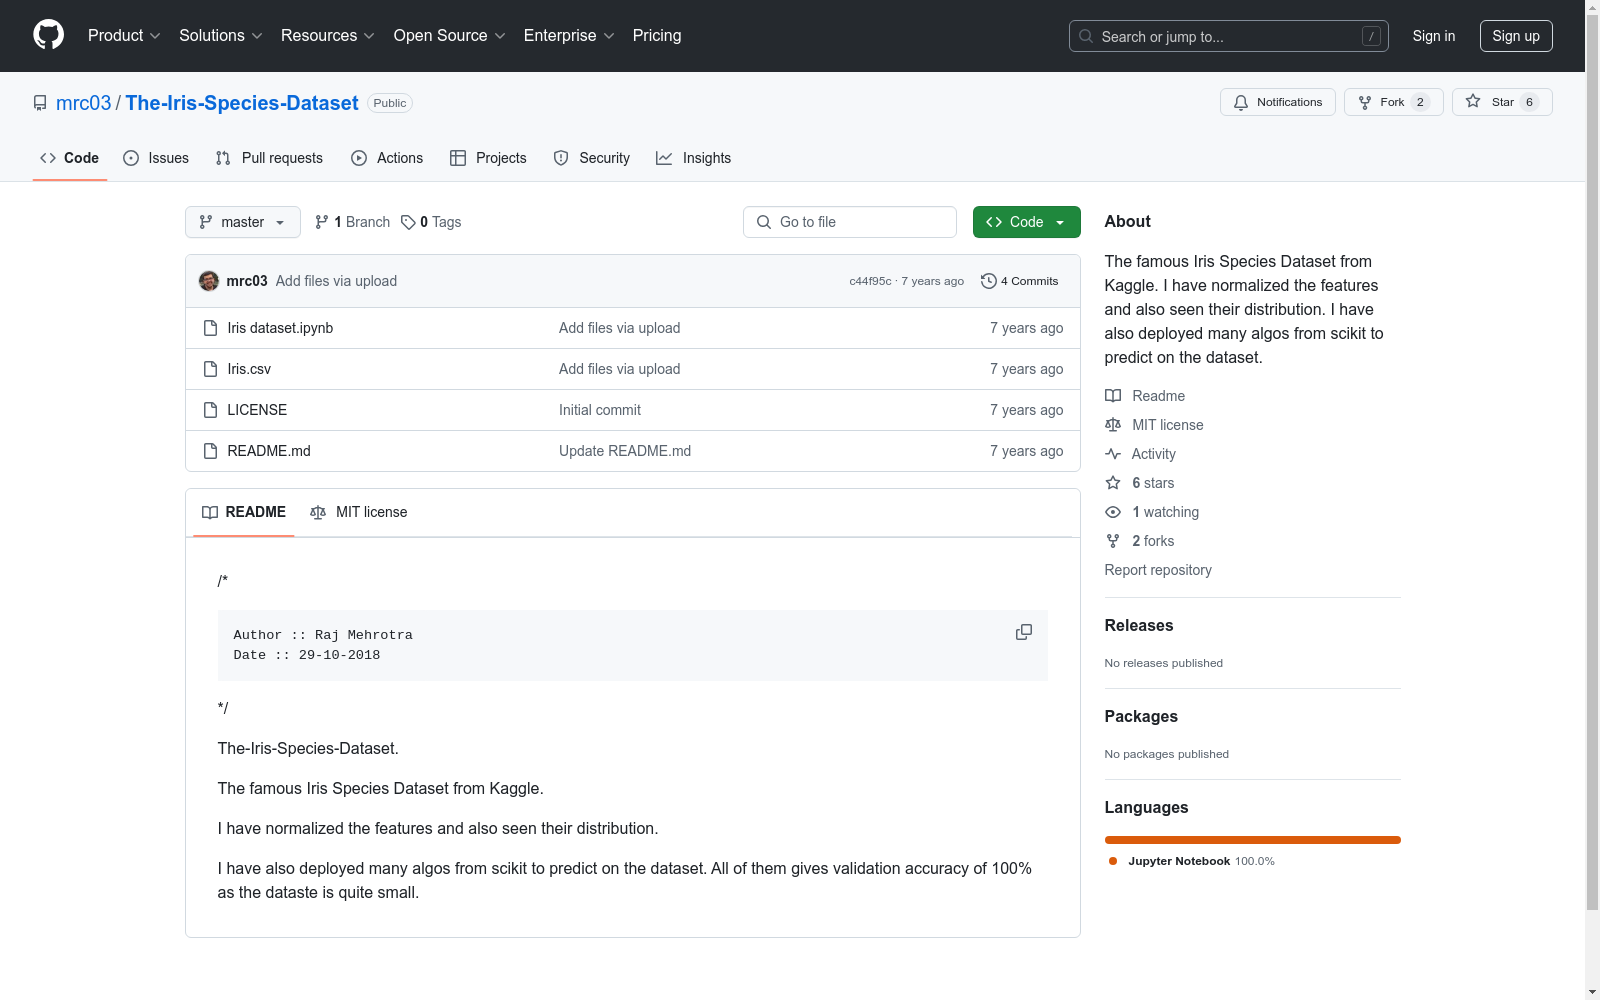Viewport: 1600px width, 1000px height.
Task: Click the GitHub logo home icon
Action: click(48, 35)
